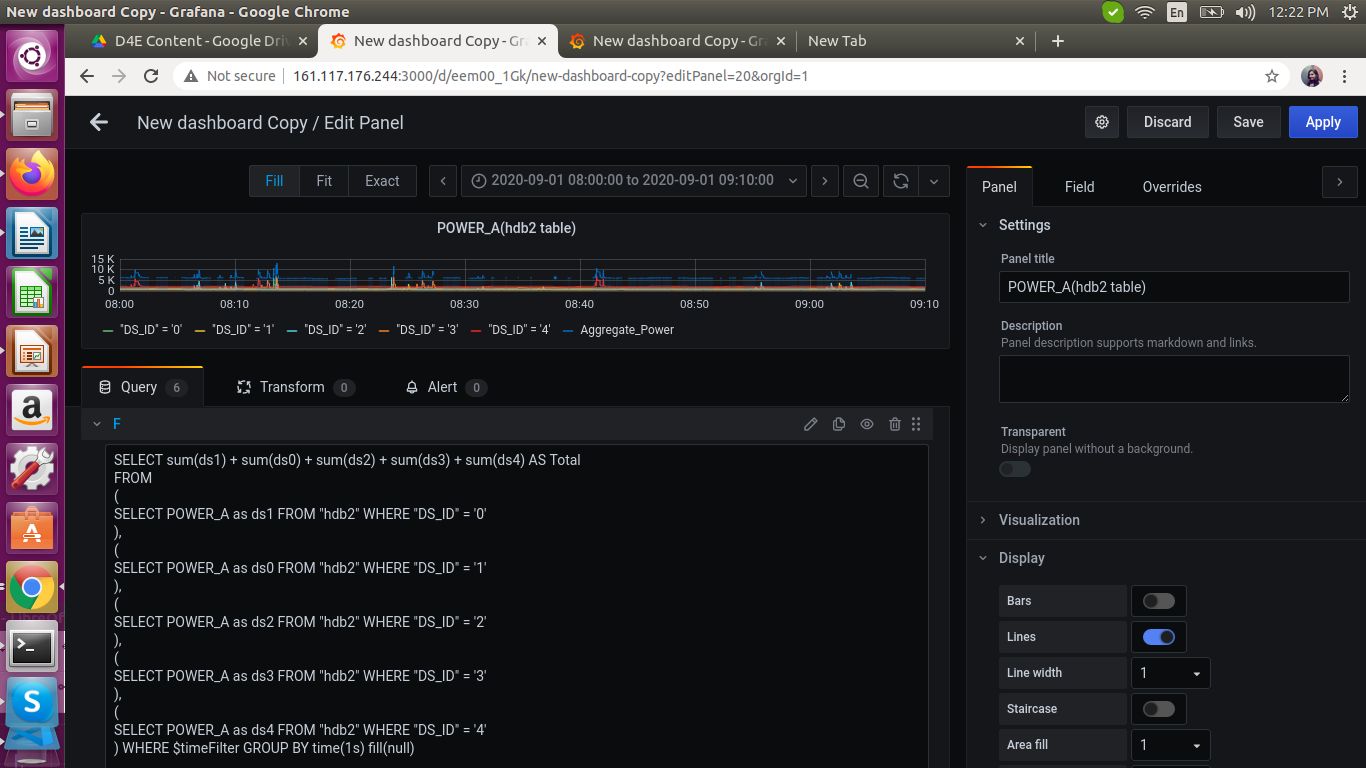
Task: Delete query F with the trash icon
Action: pos(895,424)
